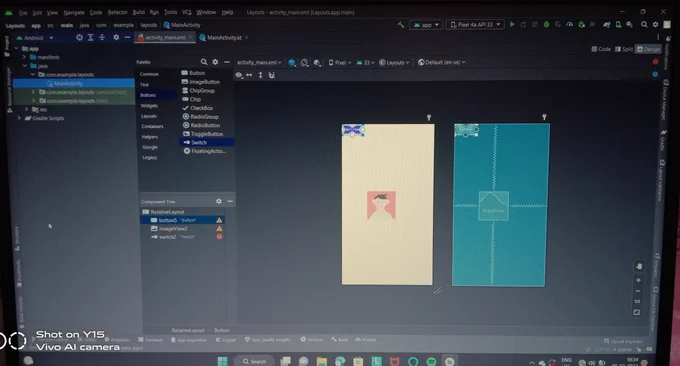680x366 pixels.
Task: Open Component Tree settings gear
Action: [x=219, y=201]
